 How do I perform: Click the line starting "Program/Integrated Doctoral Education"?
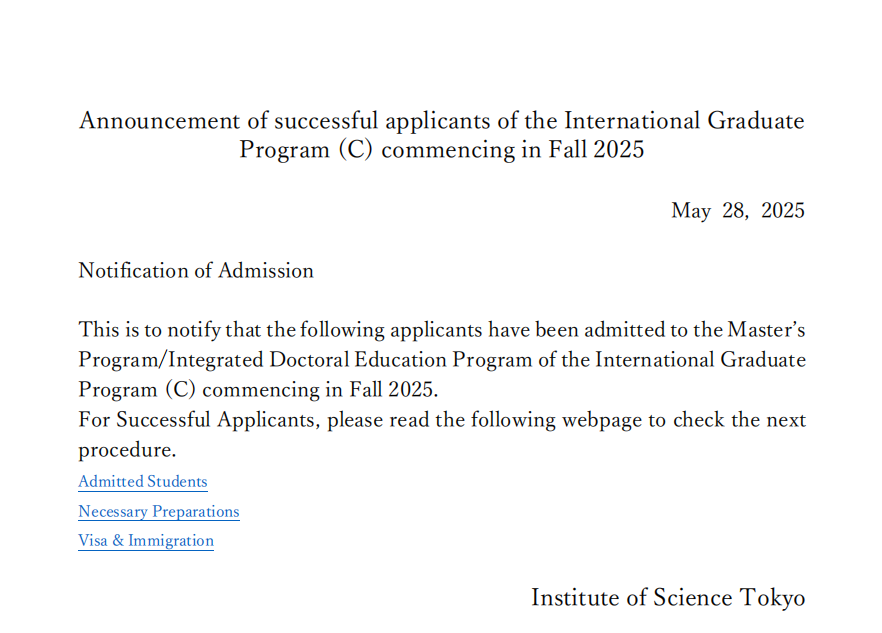click(441, 360)
